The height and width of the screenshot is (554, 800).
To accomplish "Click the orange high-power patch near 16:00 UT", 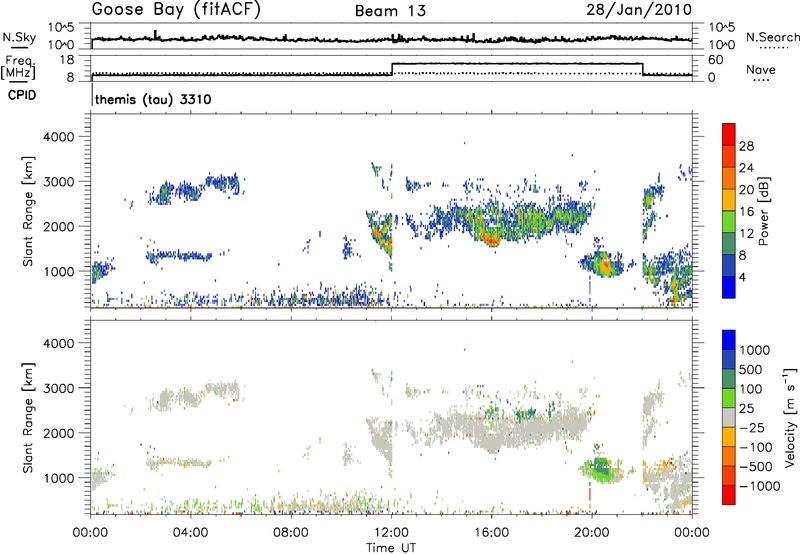I will pos(491,238).
